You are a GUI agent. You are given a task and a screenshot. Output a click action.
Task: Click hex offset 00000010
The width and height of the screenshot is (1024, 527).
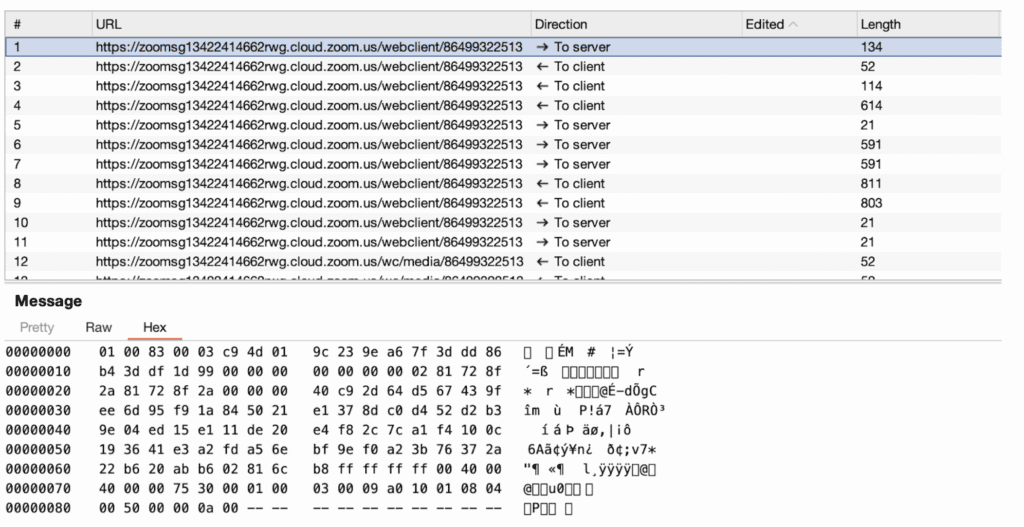pos(39,372)
